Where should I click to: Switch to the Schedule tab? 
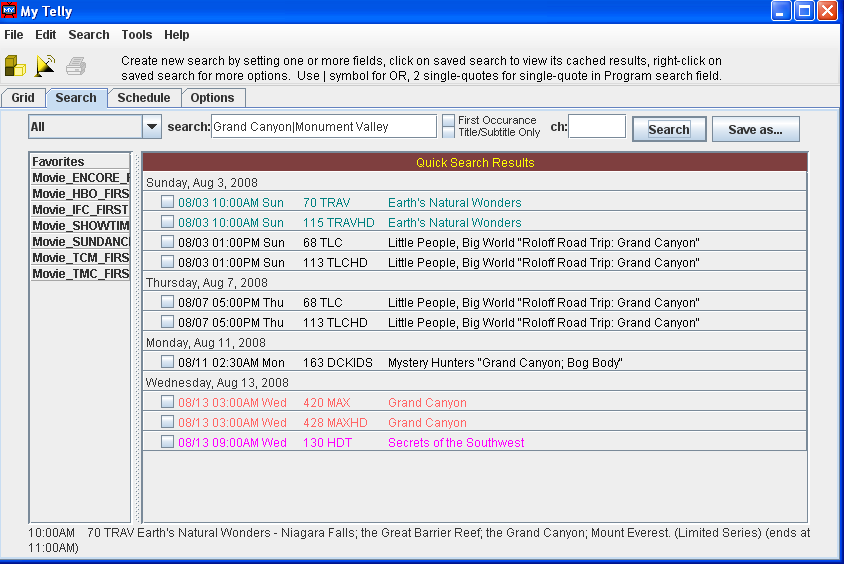click(x=144, y=98)
